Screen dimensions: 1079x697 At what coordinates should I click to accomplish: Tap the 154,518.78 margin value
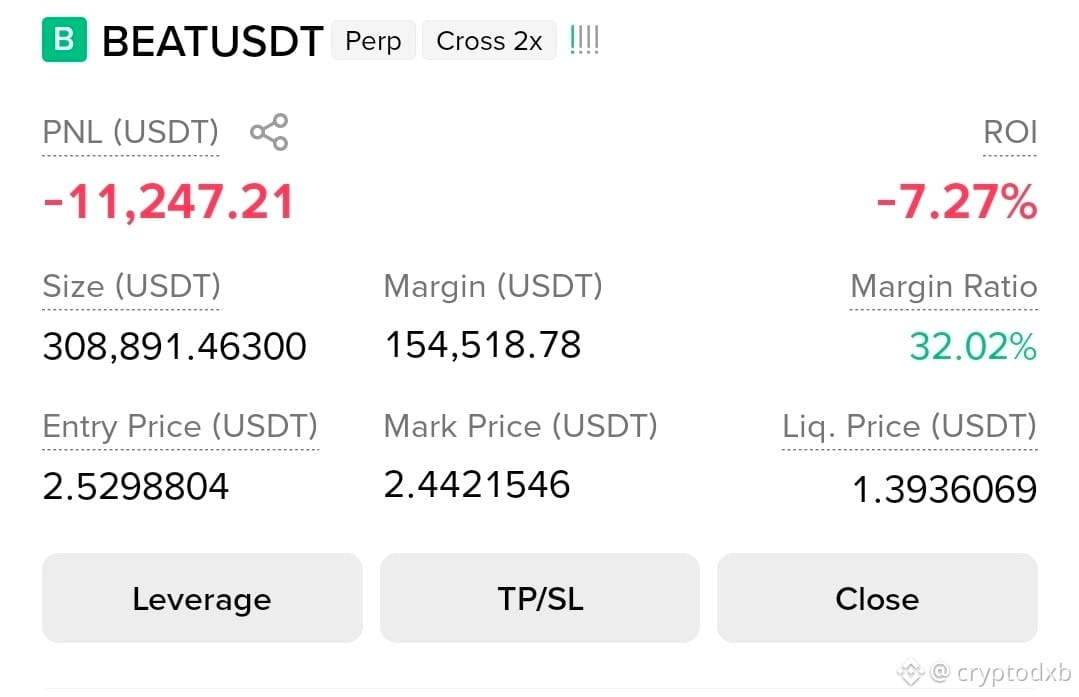coord(483,345)
